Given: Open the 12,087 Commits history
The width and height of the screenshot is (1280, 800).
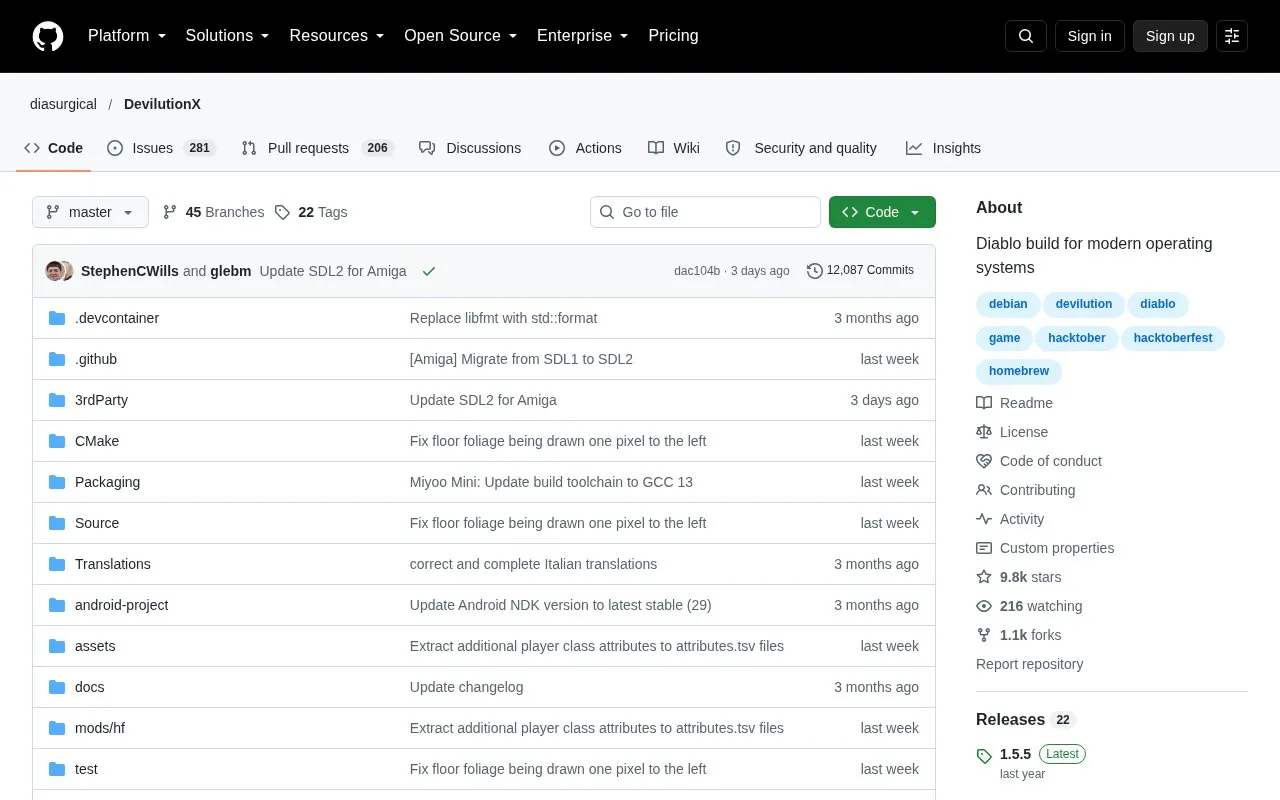Looking at the screenshot, I should 860,270.
